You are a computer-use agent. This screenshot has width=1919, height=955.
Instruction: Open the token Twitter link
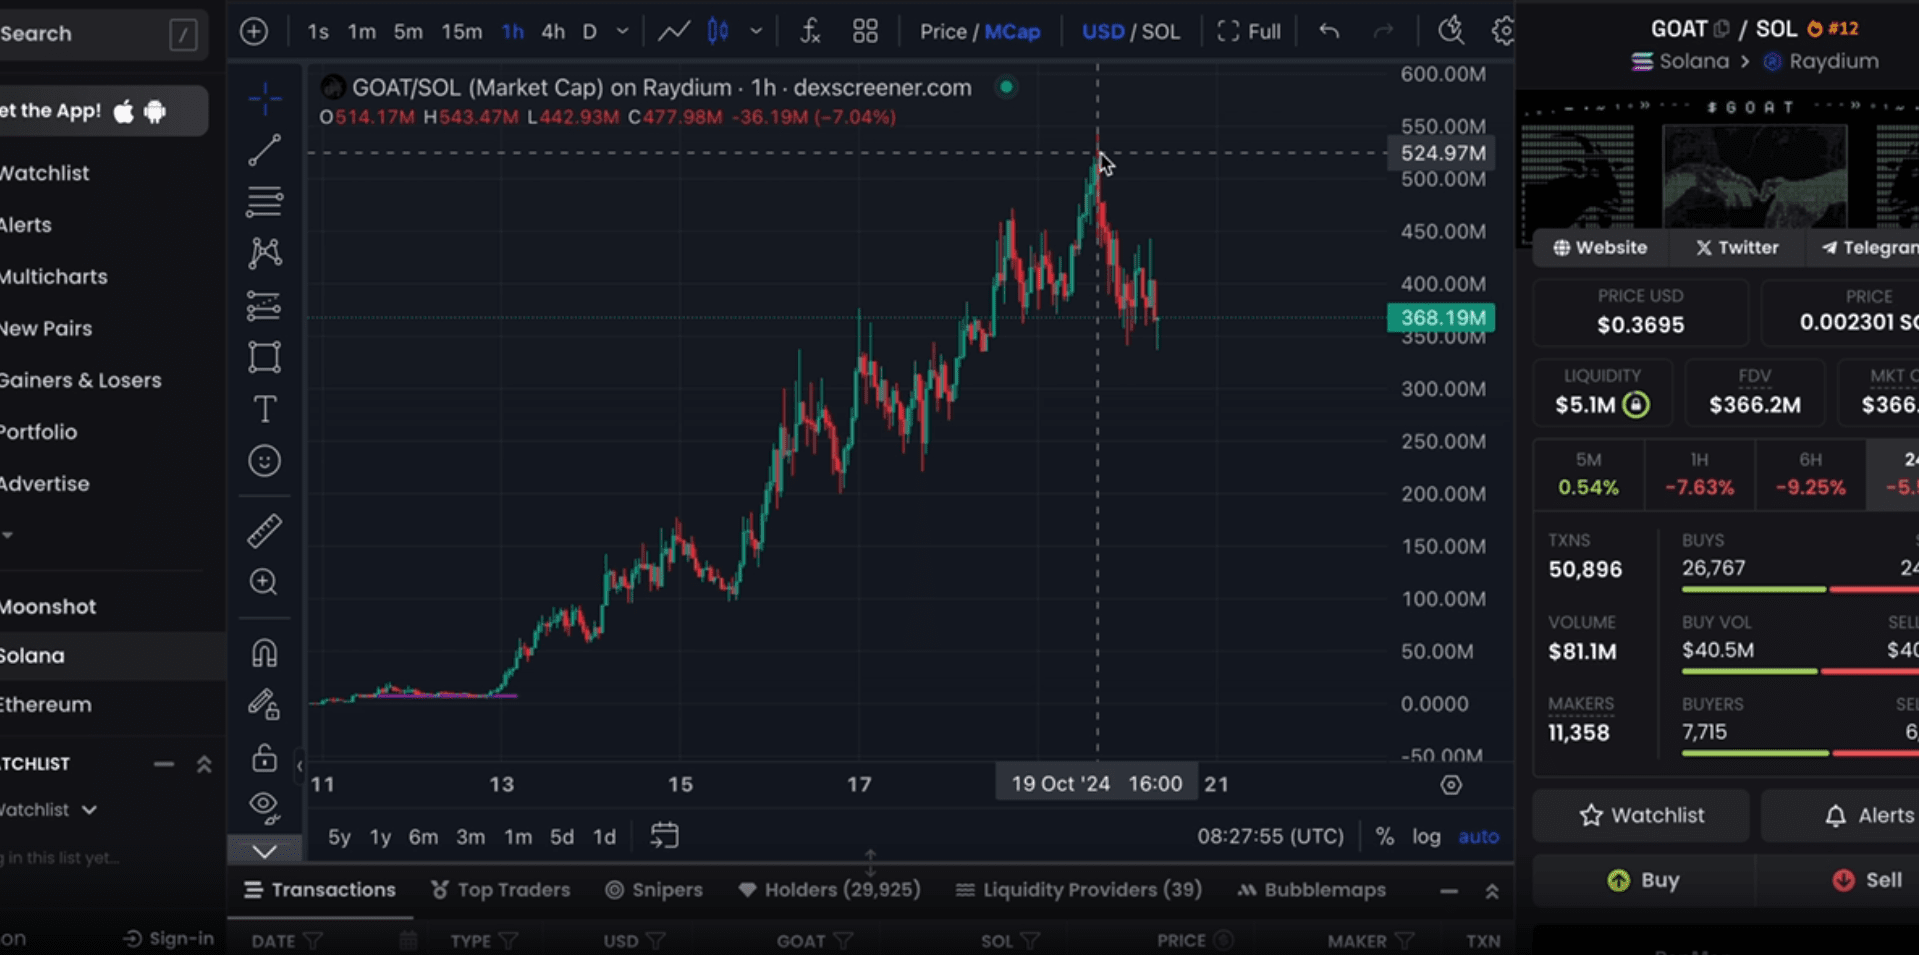coord(1737,248)
